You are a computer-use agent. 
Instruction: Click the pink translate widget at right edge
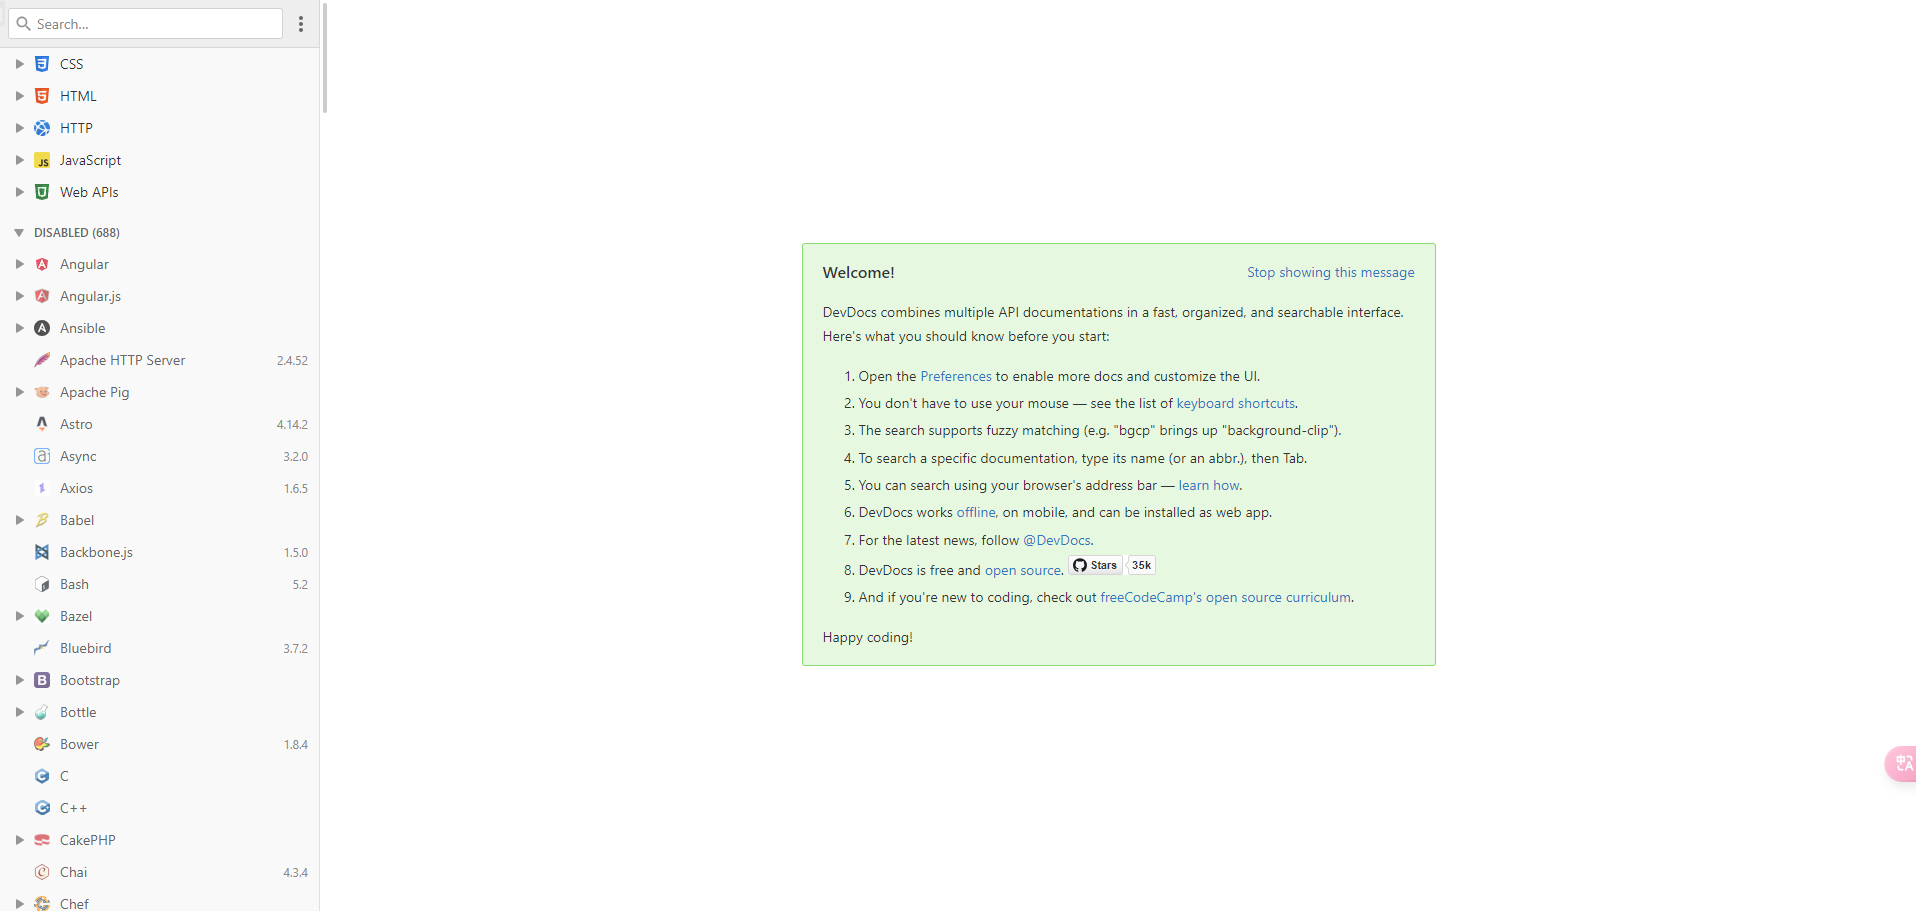click(x=1901, y=764)
